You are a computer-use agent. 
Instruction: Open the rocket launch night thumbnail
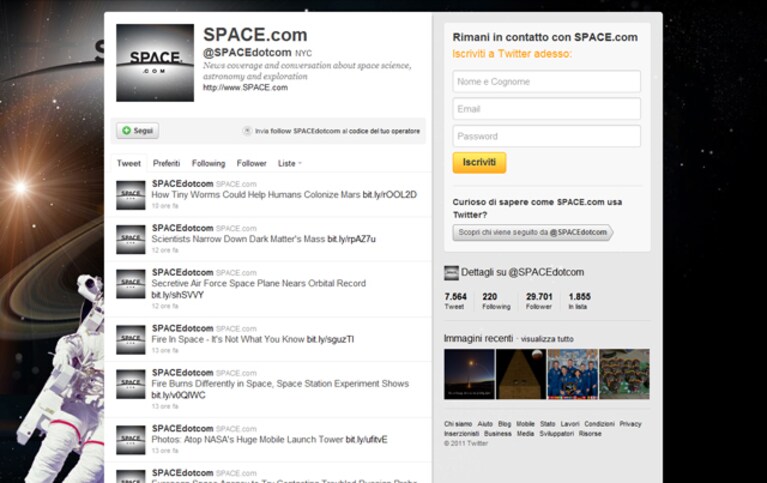point(469,374)
